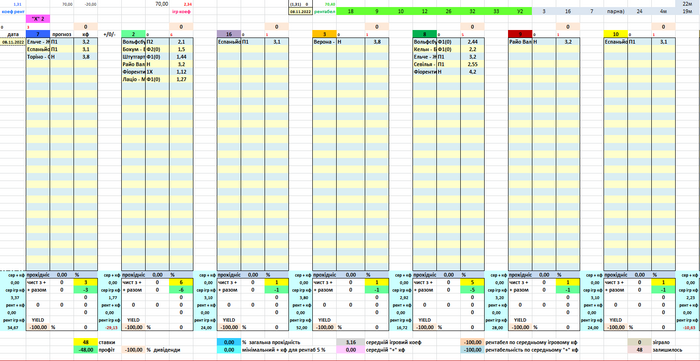
Task: Click the "парна)" cell in top row
Action: coord(616,11)
